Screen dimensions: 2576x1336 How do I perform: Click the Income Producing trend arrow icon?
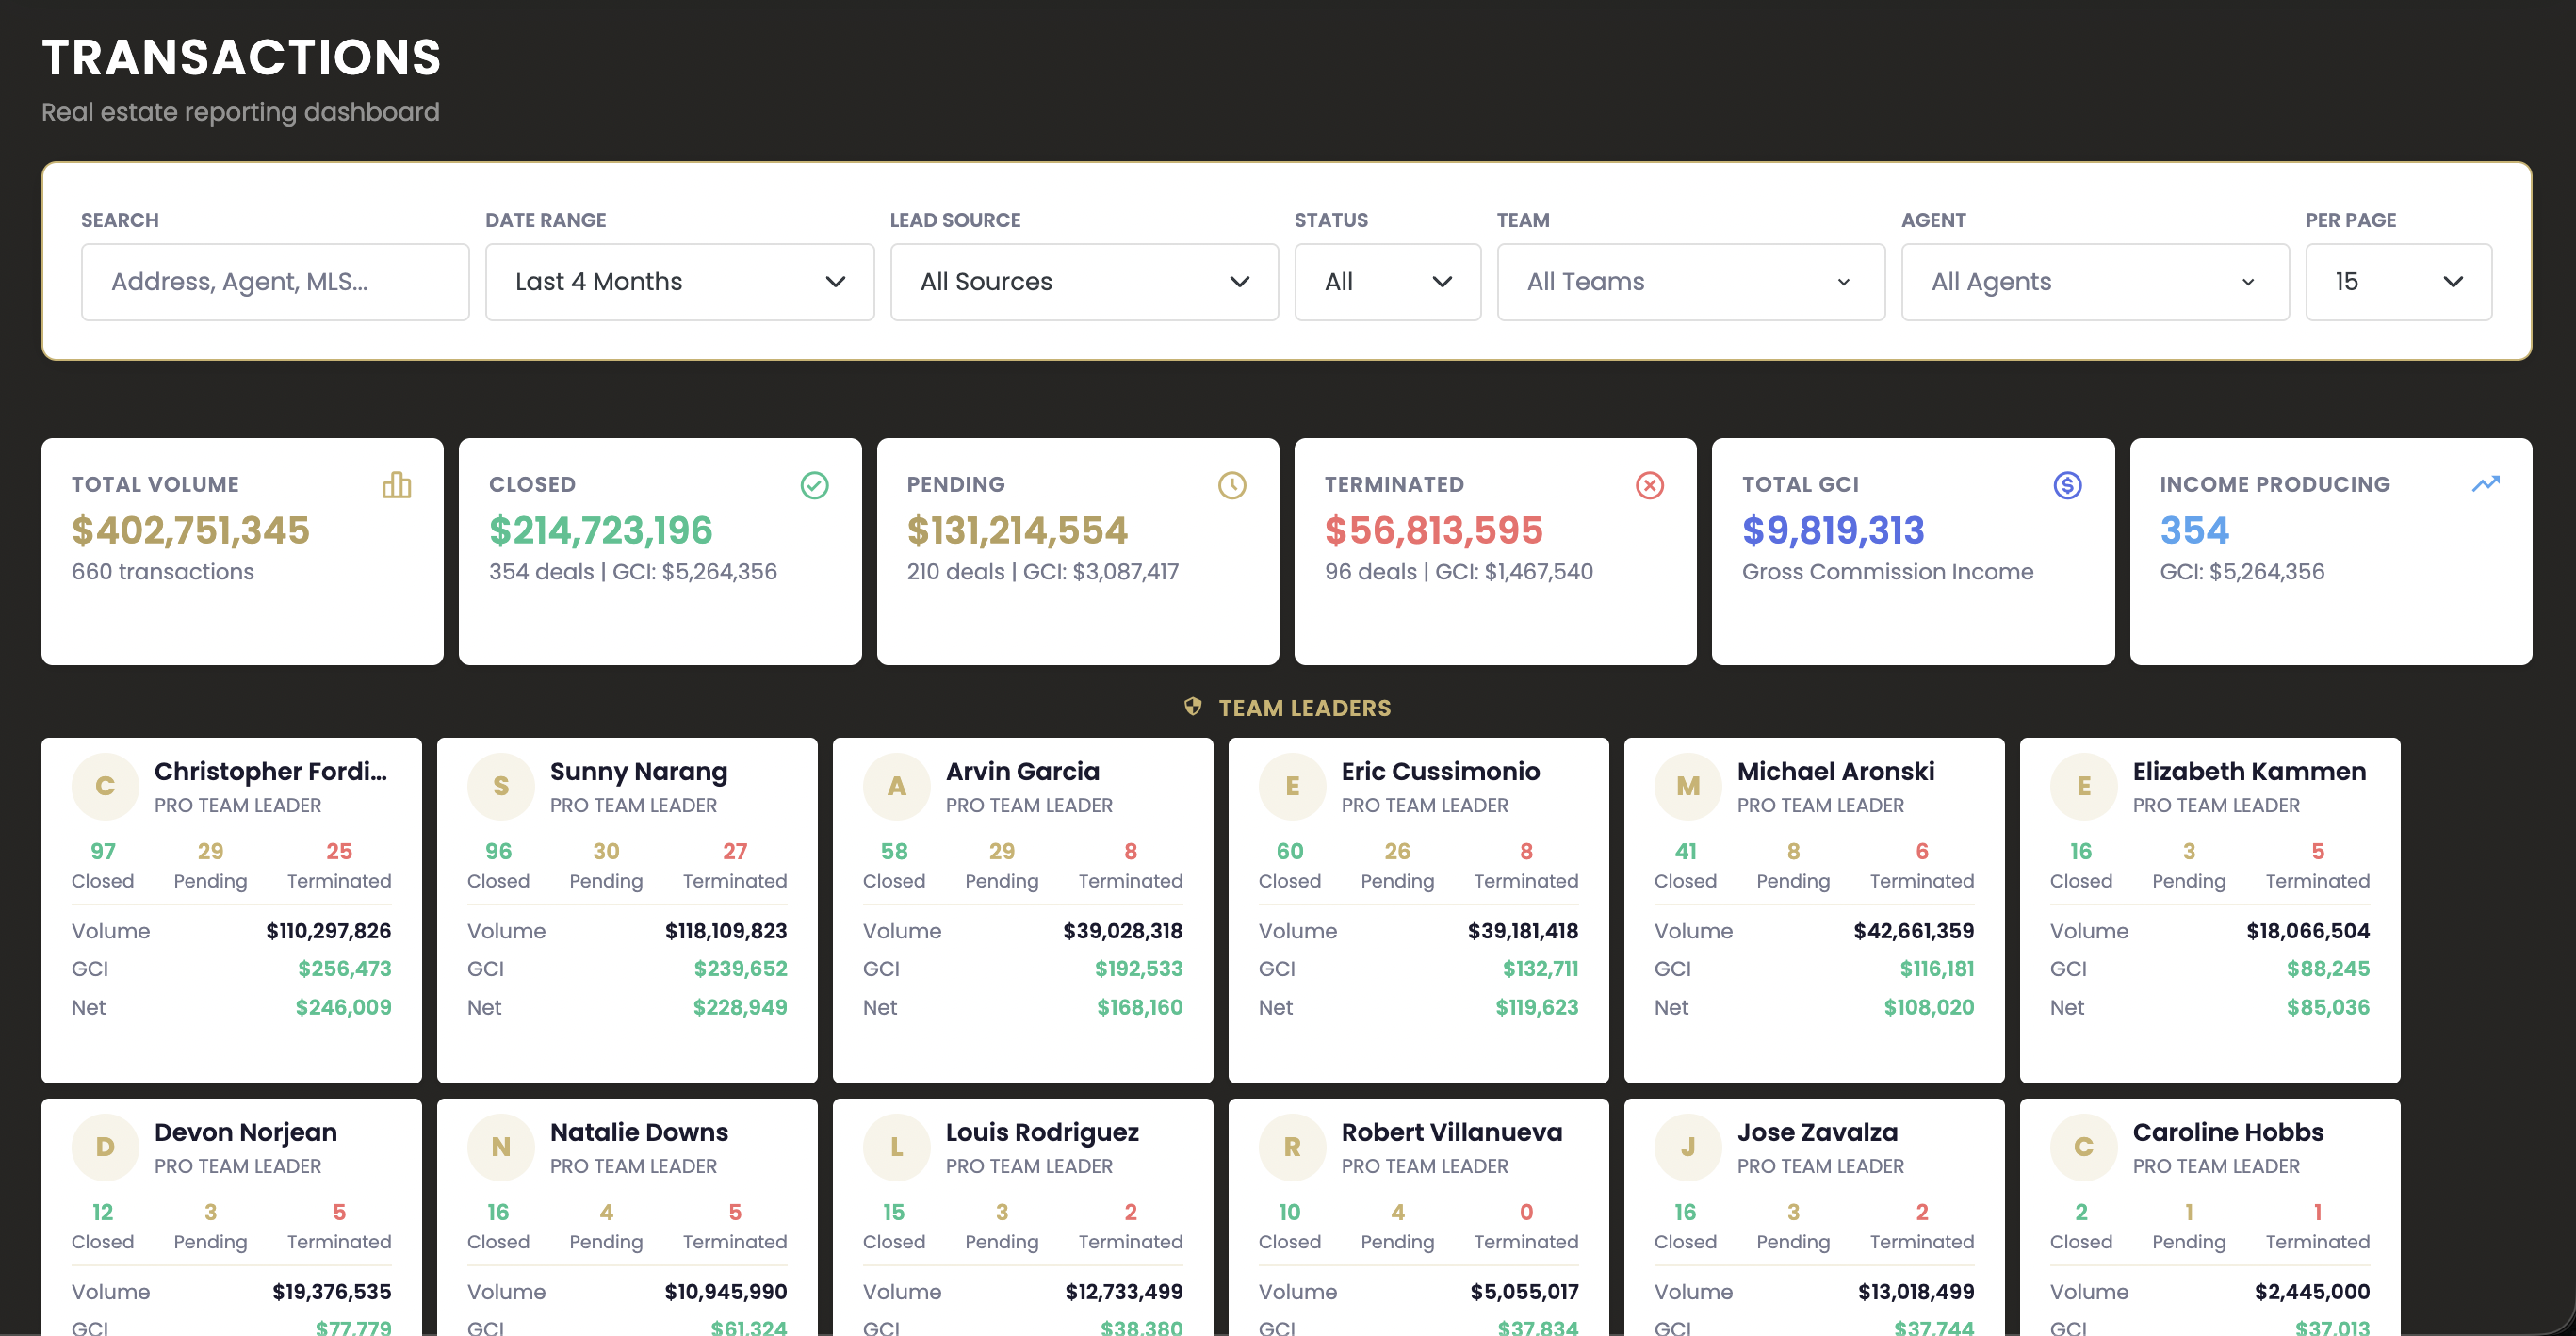[2485, 484]
